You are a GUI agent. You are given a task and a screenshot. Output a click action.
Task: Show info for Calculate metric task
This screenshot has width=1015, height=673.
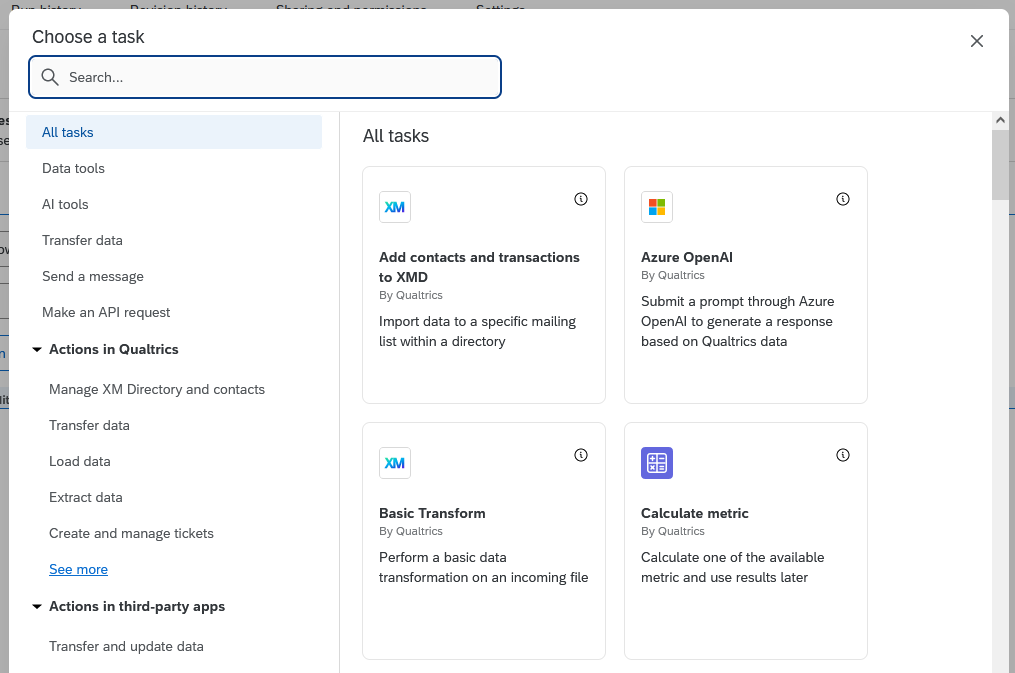843,456
